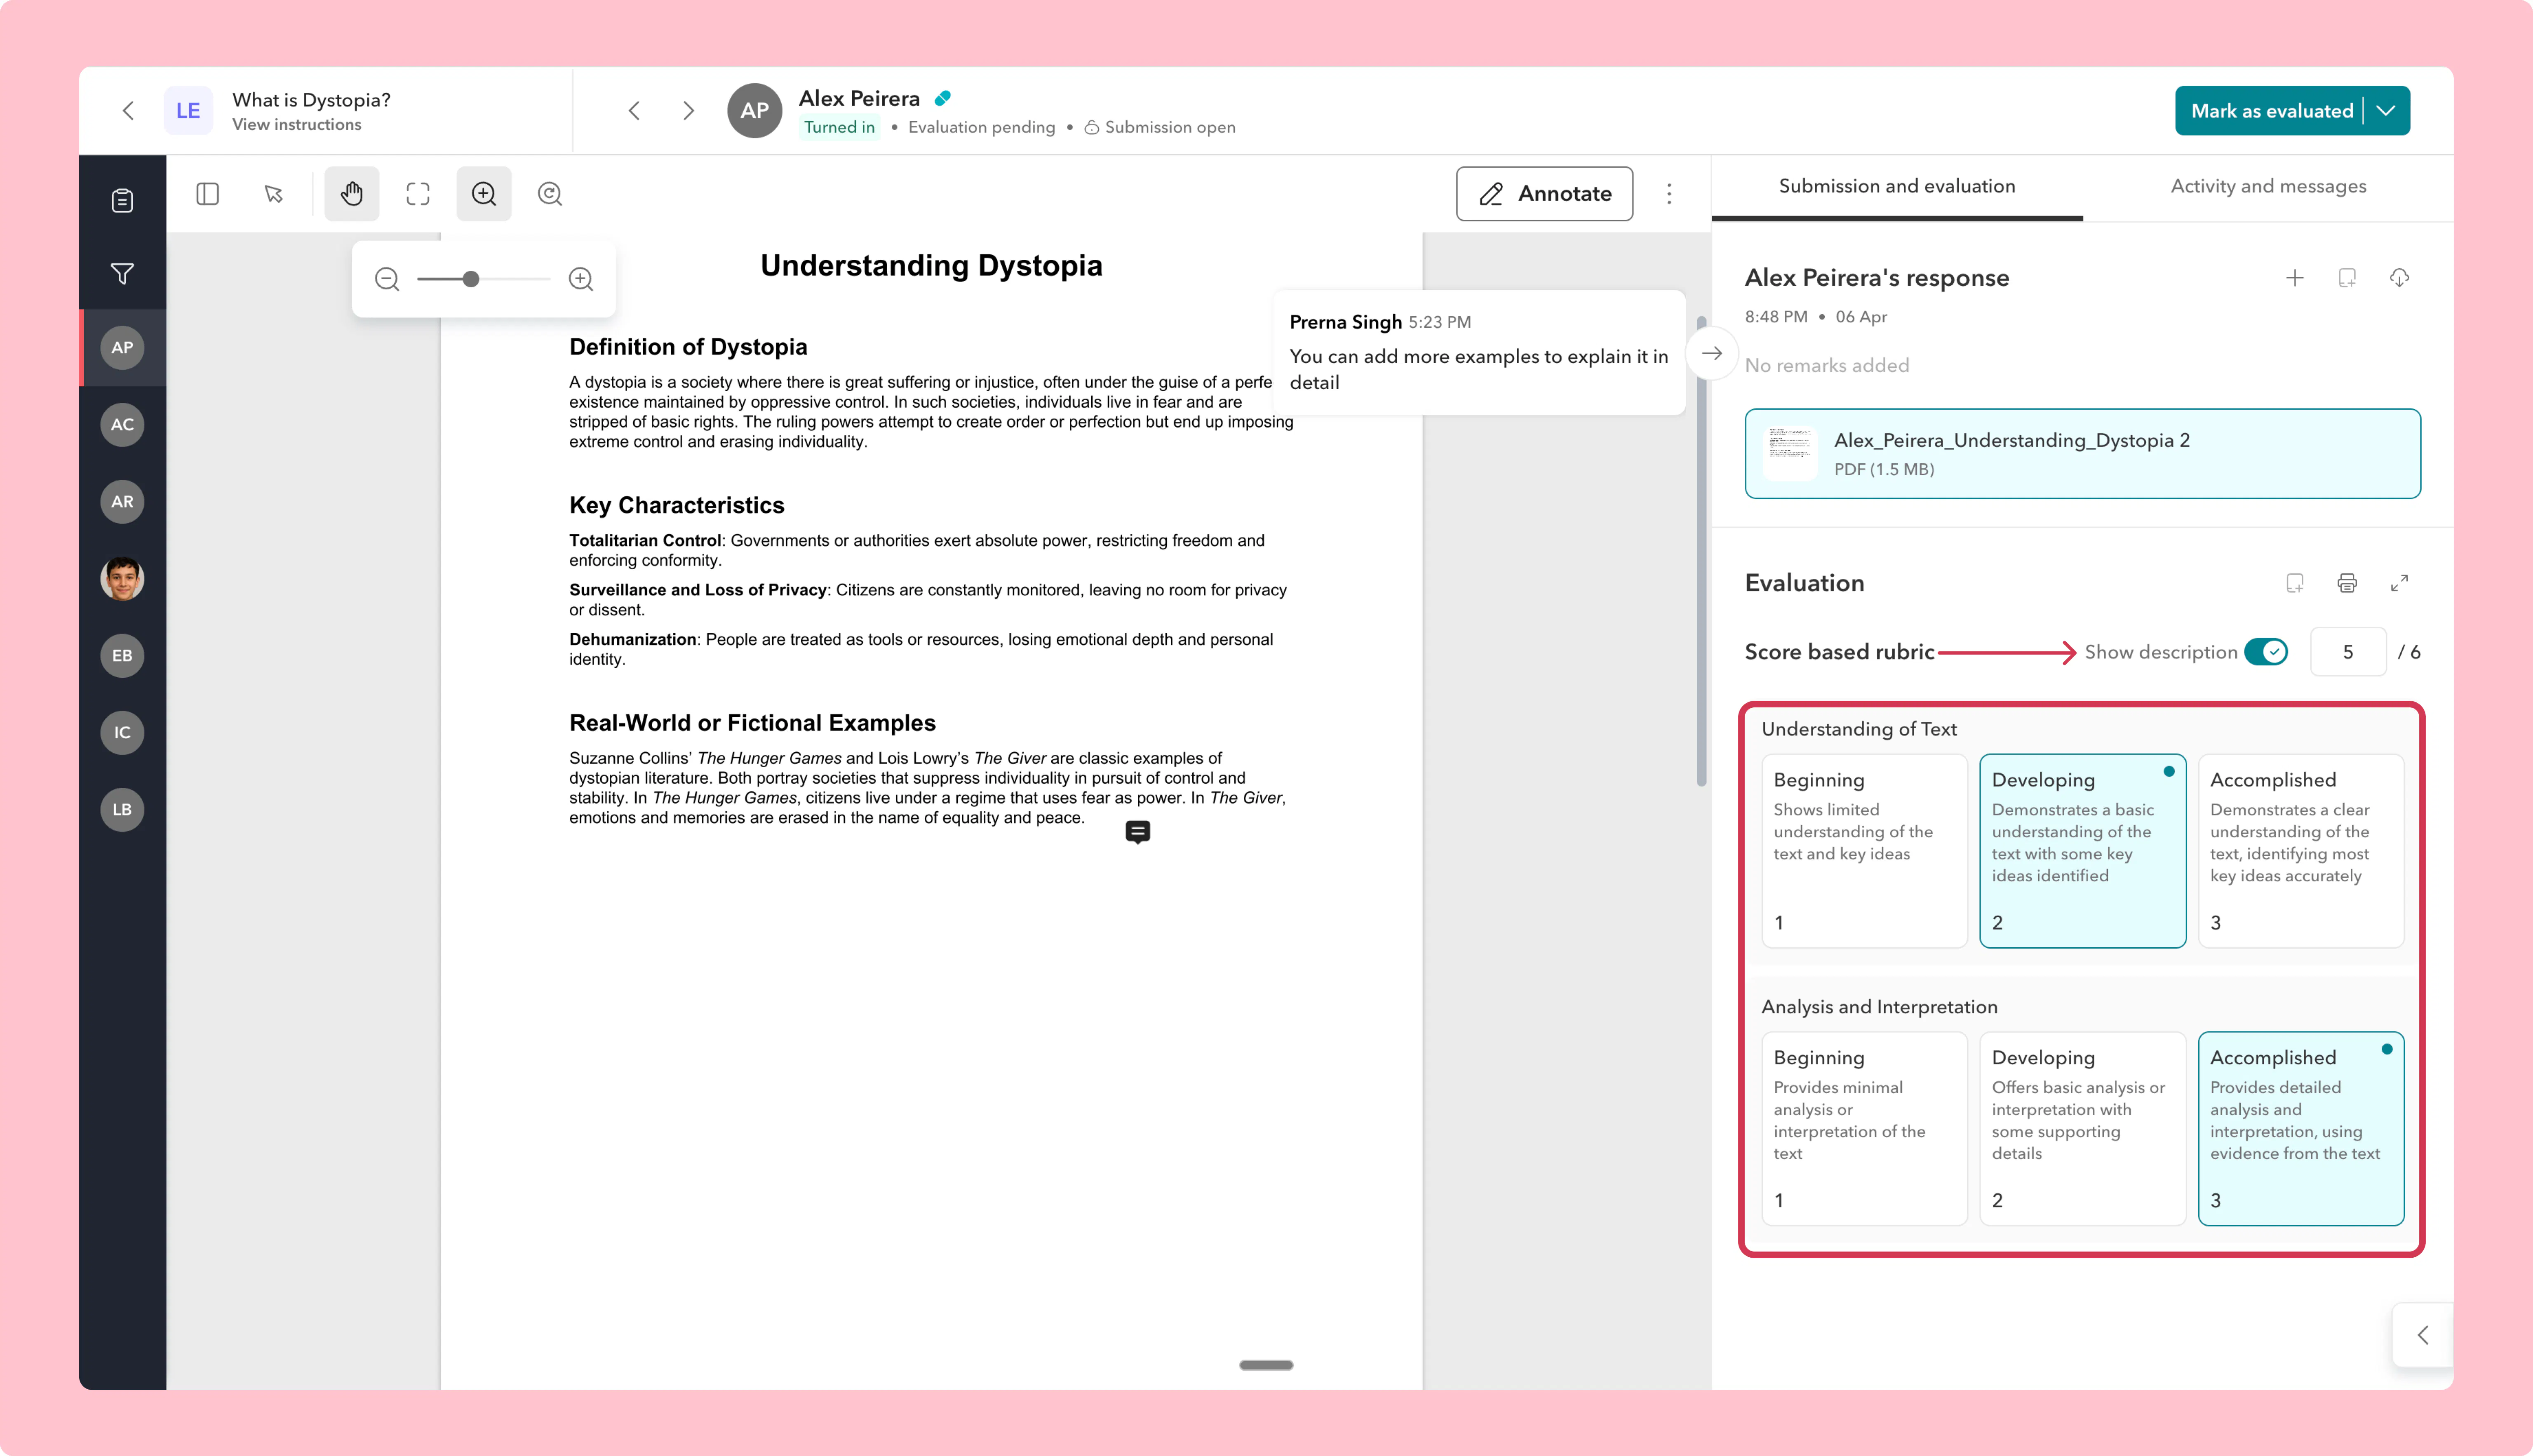Open the filter icon in sidebar
Screen dimensions: 2533x1456
tap(122, 273)
